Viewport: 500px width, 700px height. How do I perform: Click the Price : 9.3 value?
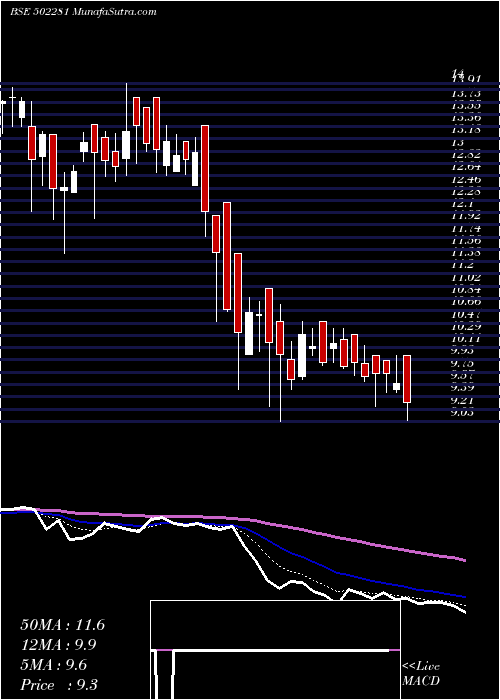pos(59,685)
